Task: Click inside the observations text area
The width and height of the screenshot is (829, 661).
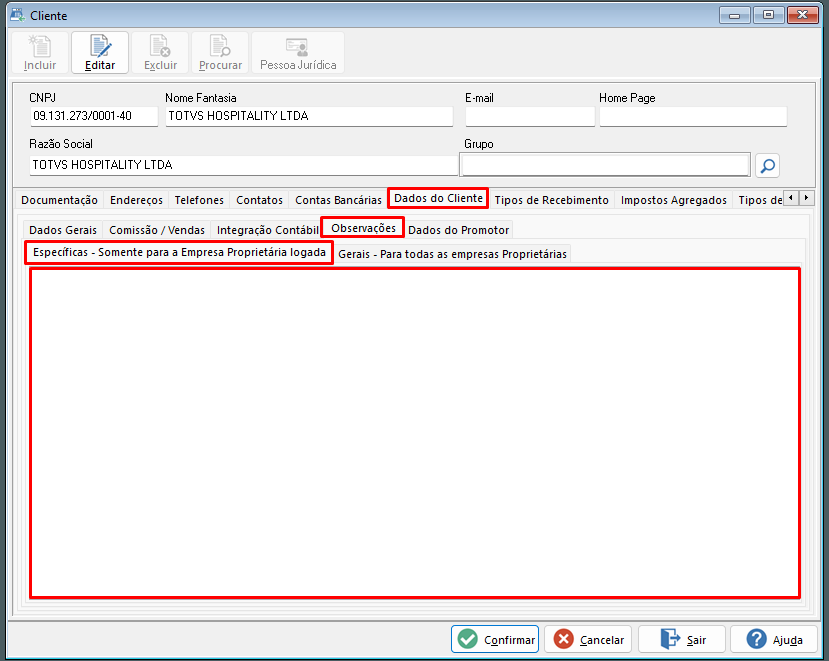Action: click(415, 433)
